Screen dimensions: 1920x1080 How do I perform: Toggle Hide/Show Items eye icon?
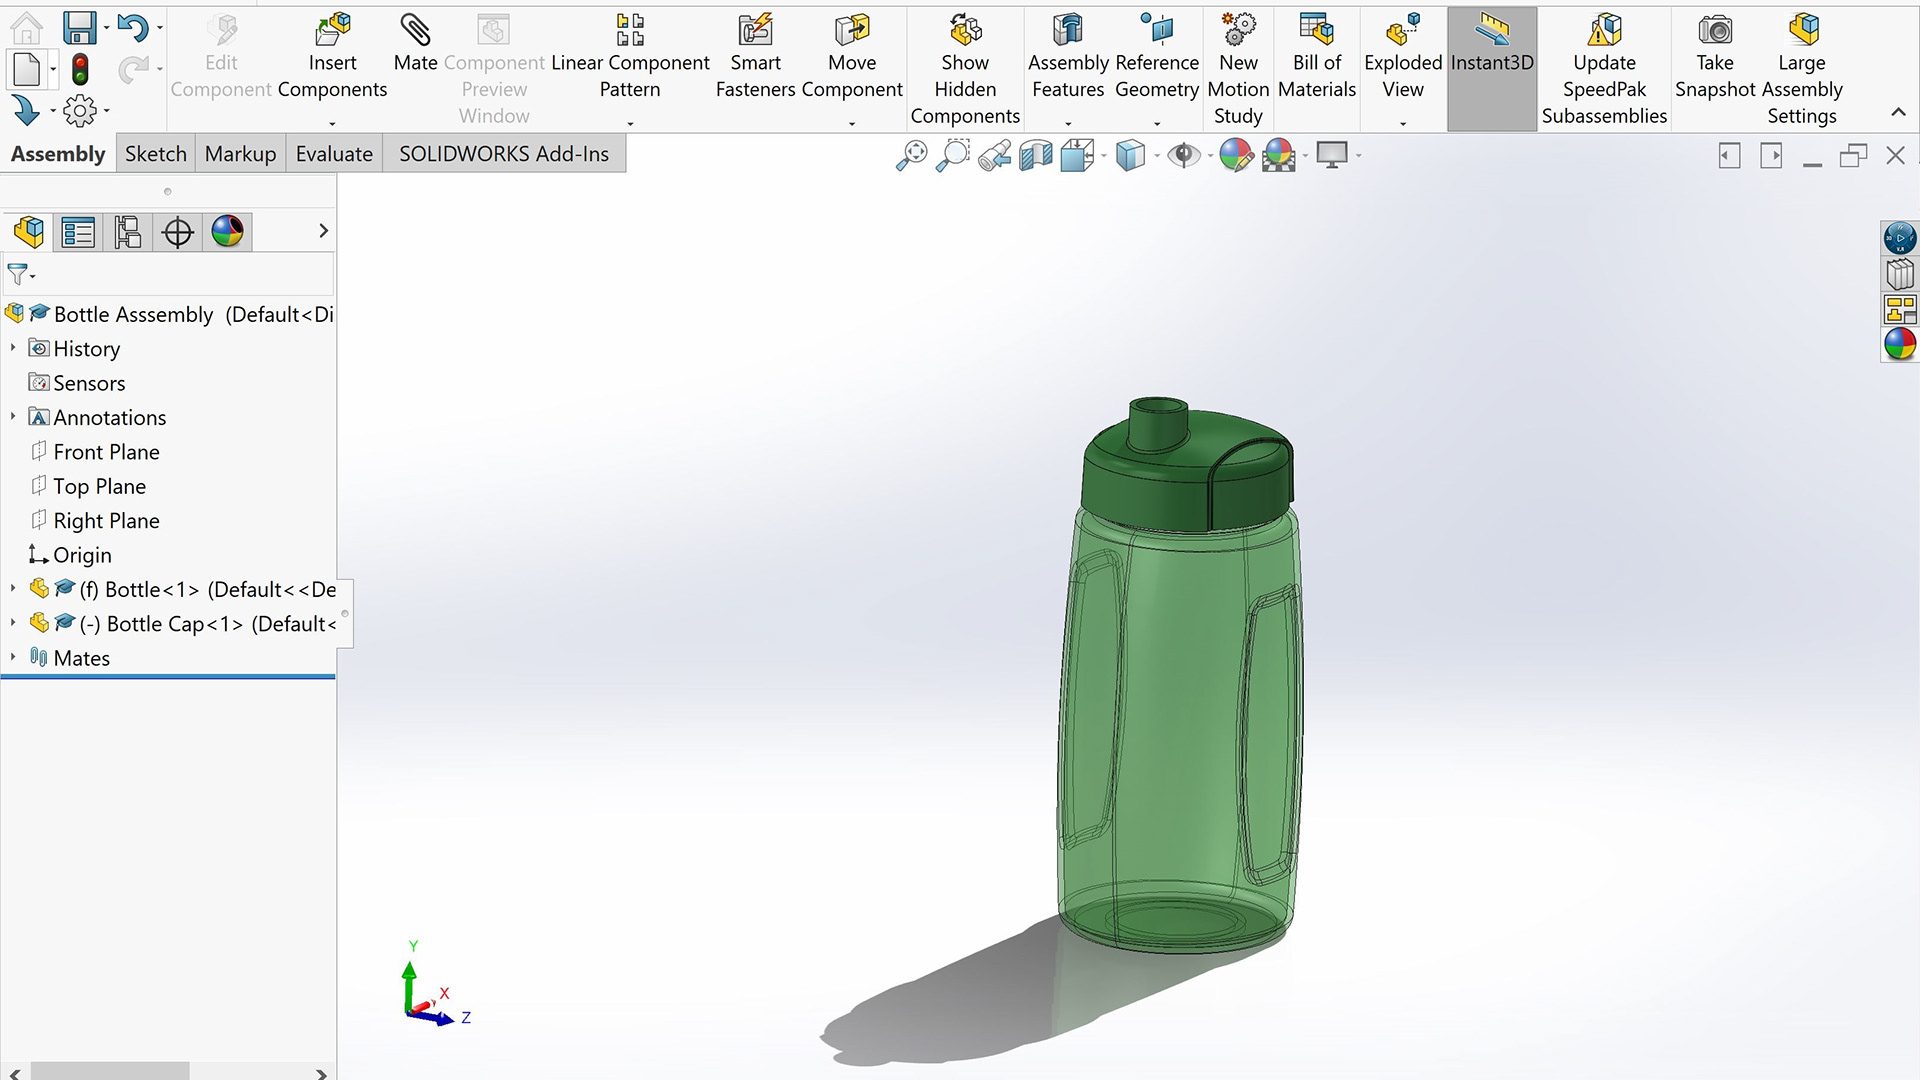coord(1184,156)
